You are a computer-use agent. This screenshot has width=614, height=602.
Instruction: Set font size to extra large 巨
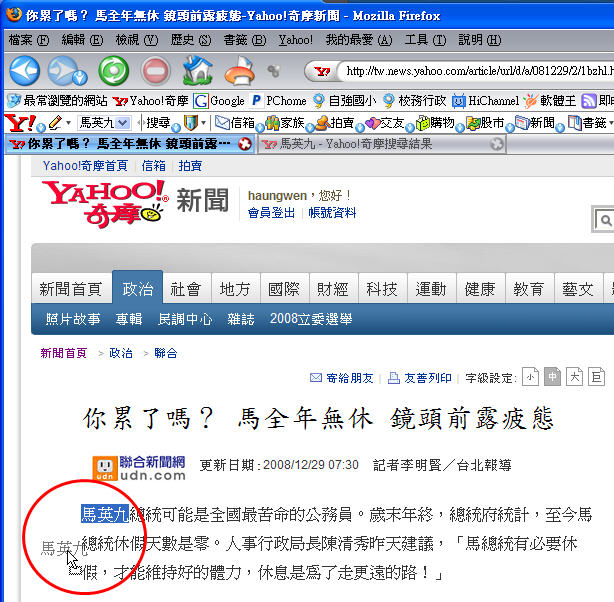tap(596, 377)
